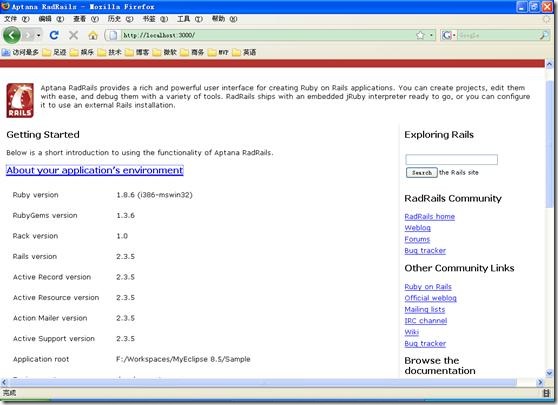This screenshot has width=558, height=405.
Task: Click the Exploring Rails search text field
Action: click(451, 159)
